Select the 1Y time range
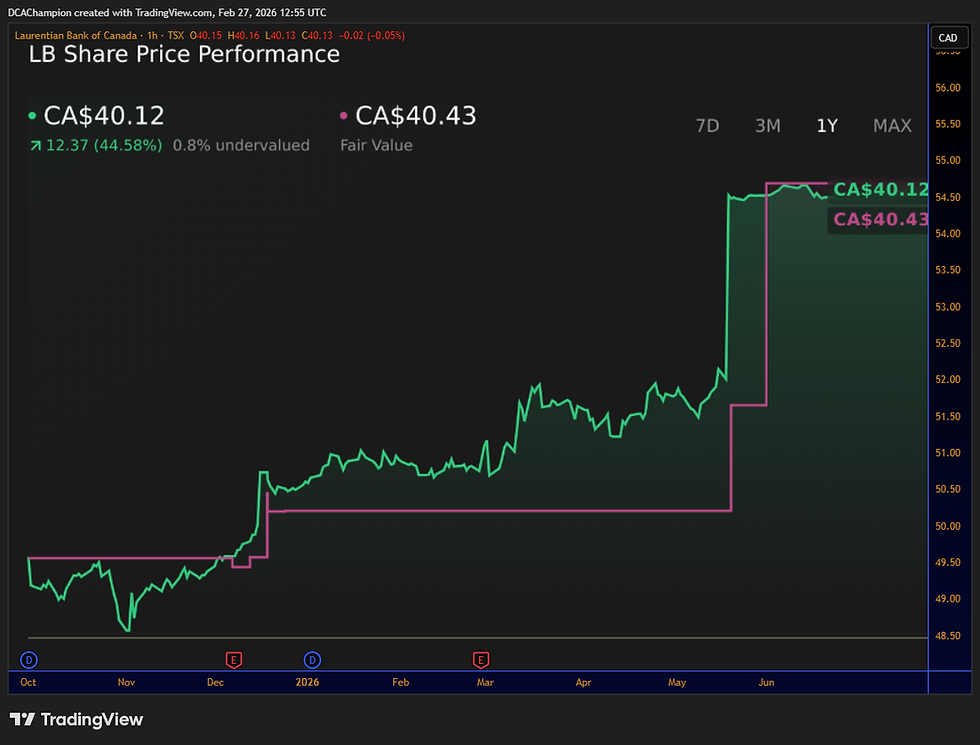 click(827, 126)
